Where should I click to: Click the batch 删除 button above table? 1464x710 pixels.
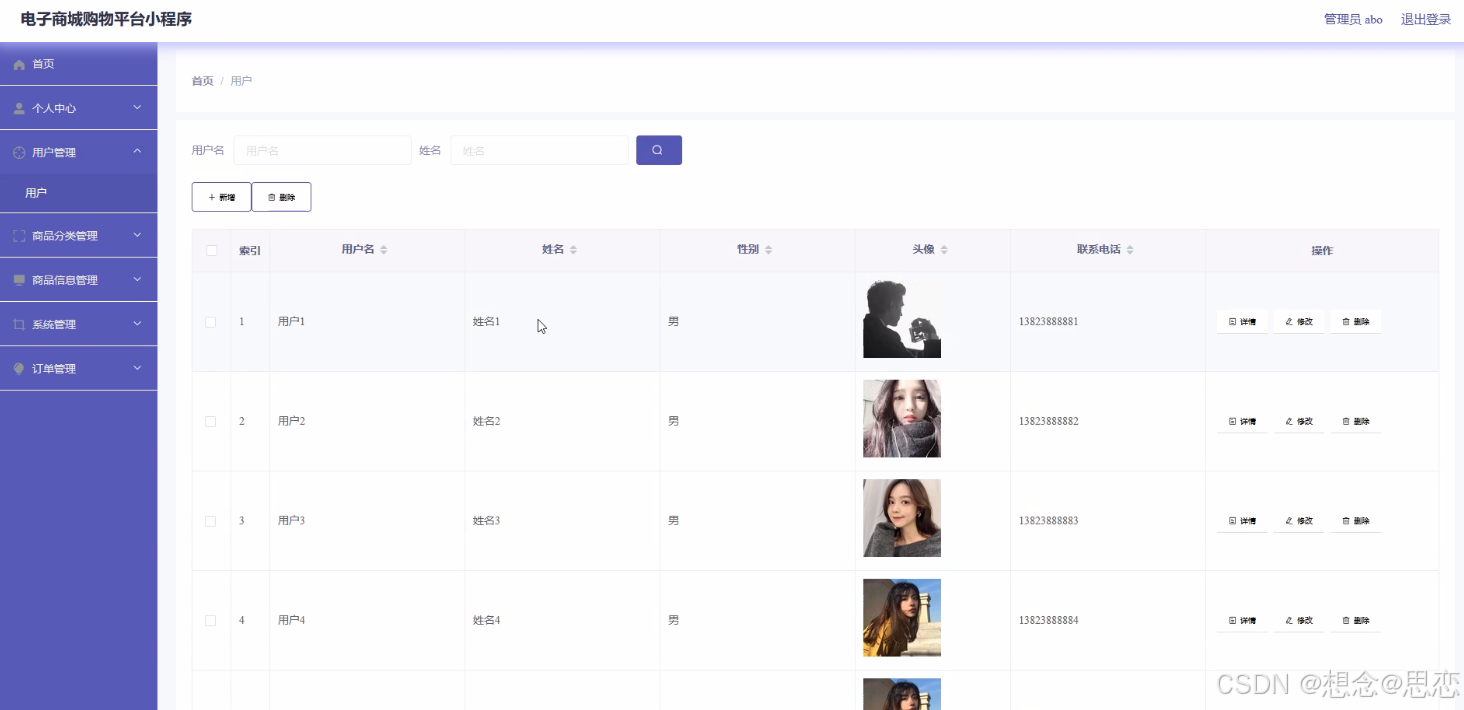[x=281, y=197]
